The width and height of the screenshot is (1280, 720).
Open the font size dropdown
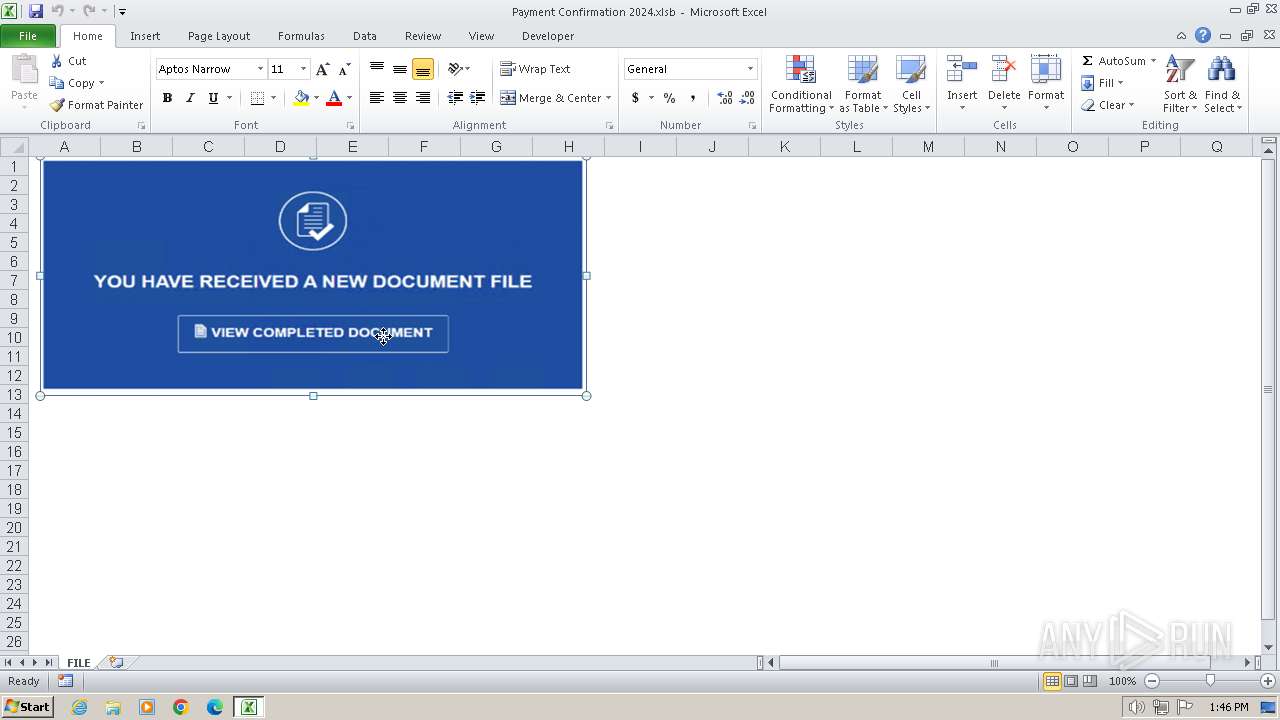coord(303,69)
